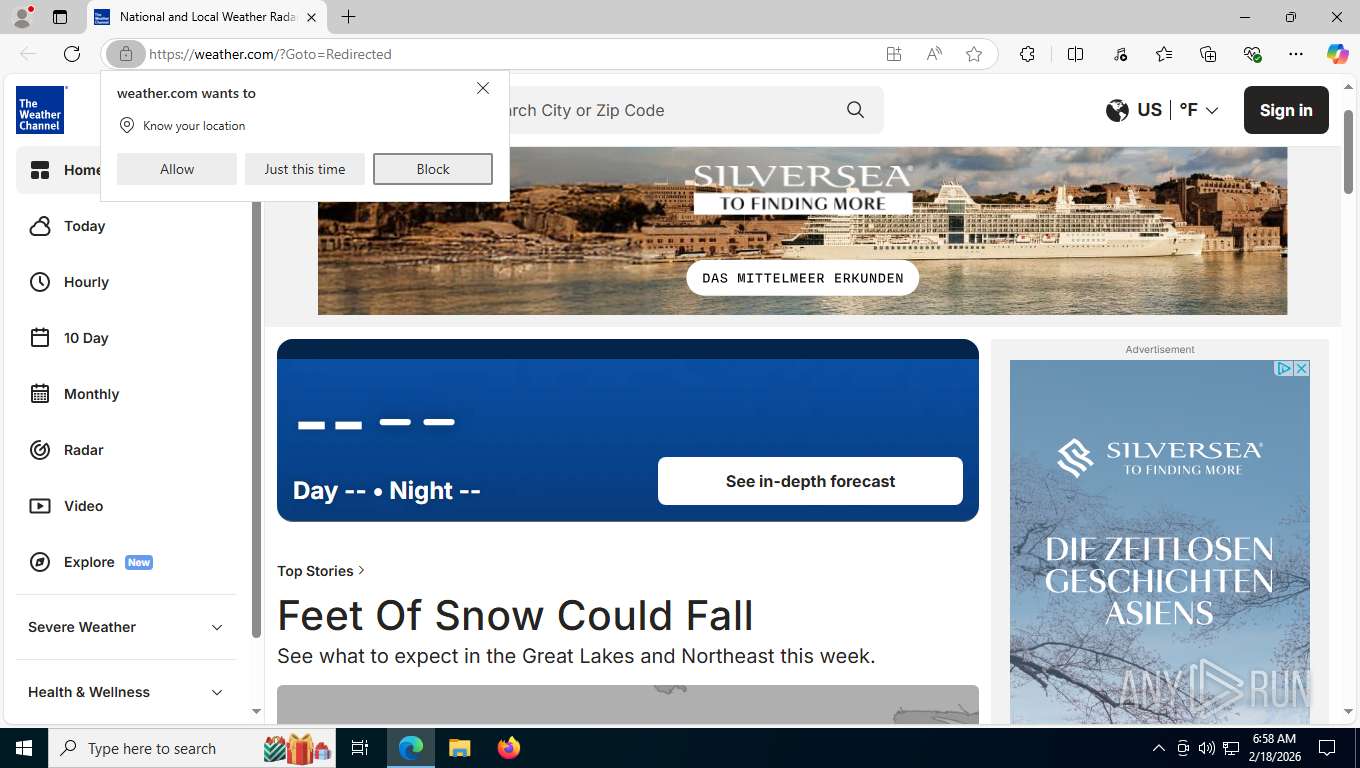The height and width of the screenshot is (768, 1360).
Task: Click See in-depth forecast button
Action: pyautogui.click(x=810, y=481)
